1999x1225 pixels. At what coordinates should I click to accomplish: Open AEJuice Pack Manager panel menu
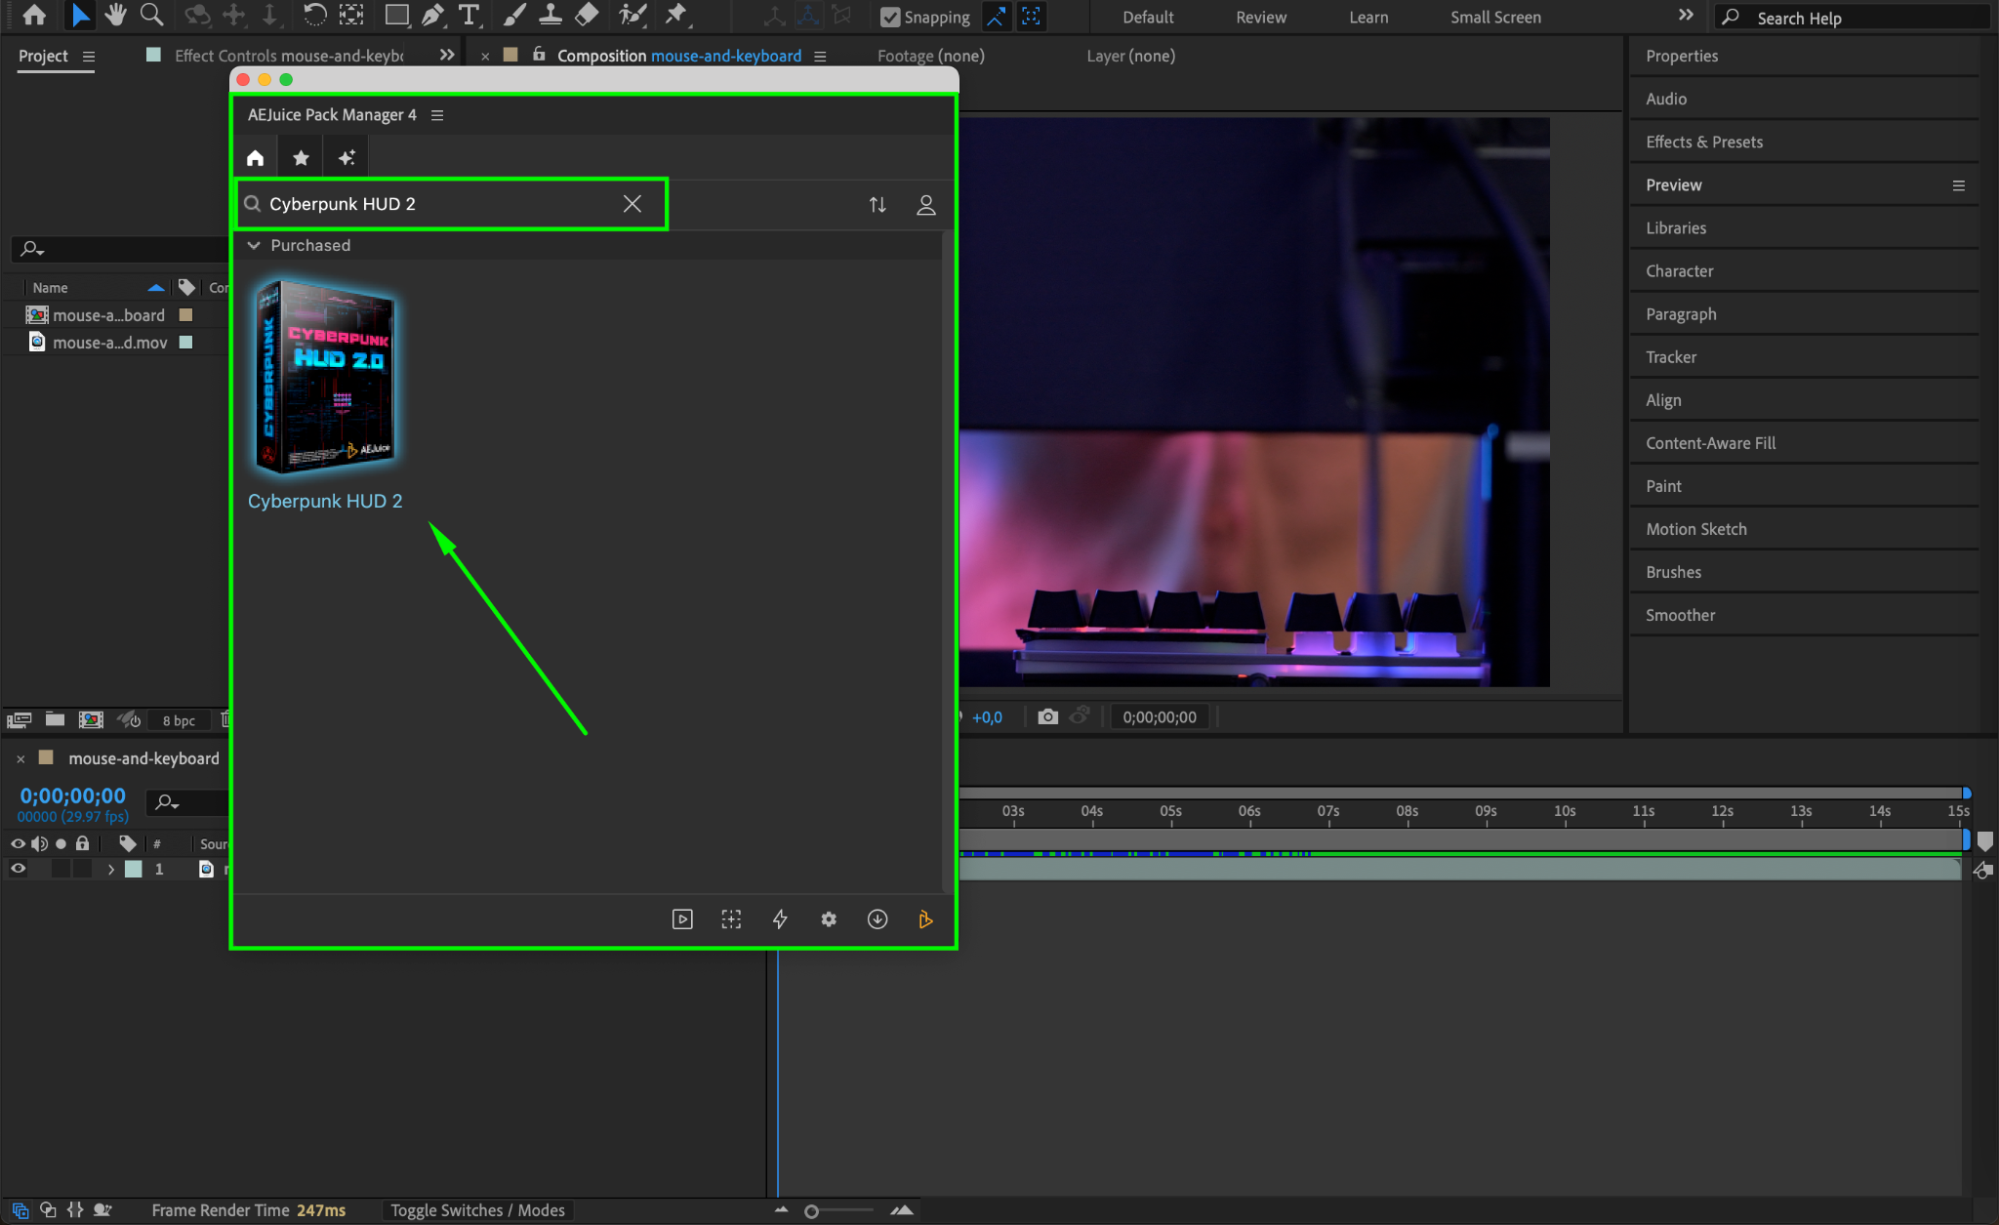pyautogui.click(x=437, y=115)
